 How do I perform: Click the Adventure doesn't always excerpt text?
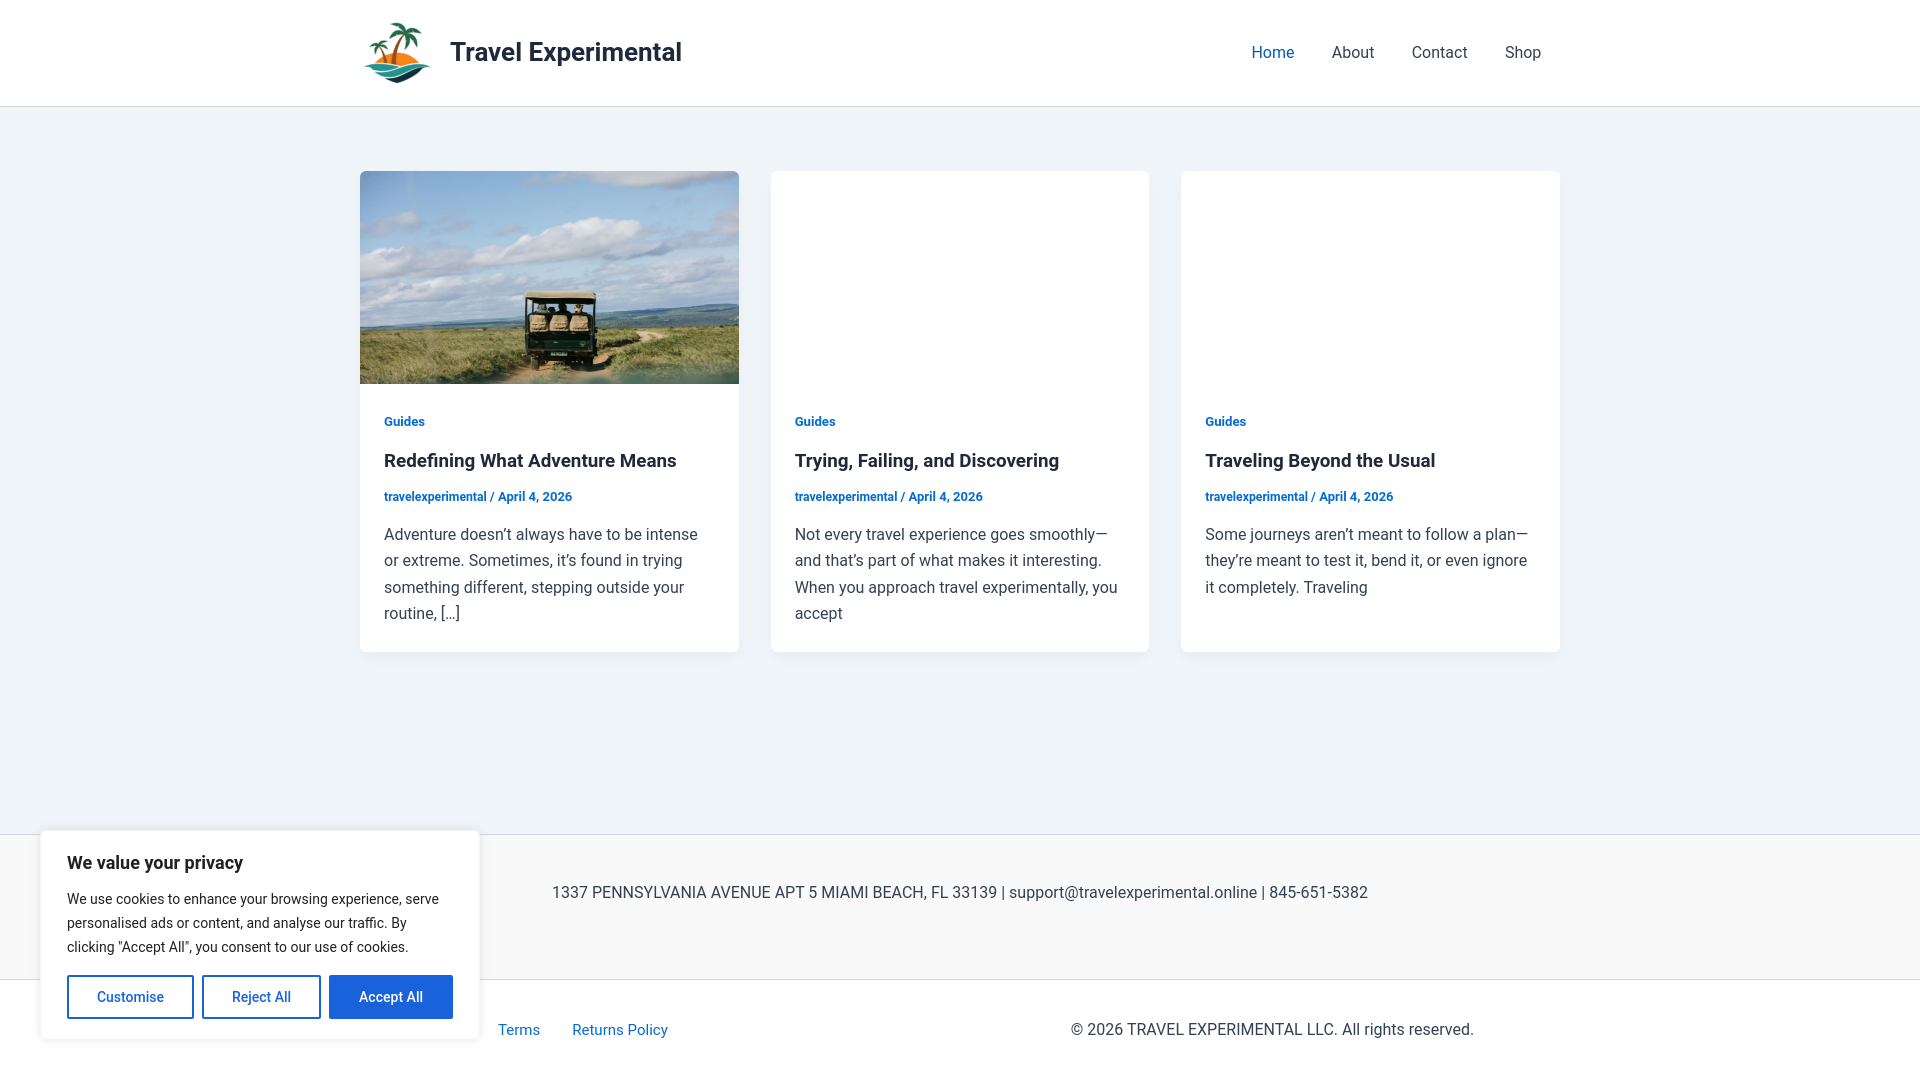coord(541,574)
